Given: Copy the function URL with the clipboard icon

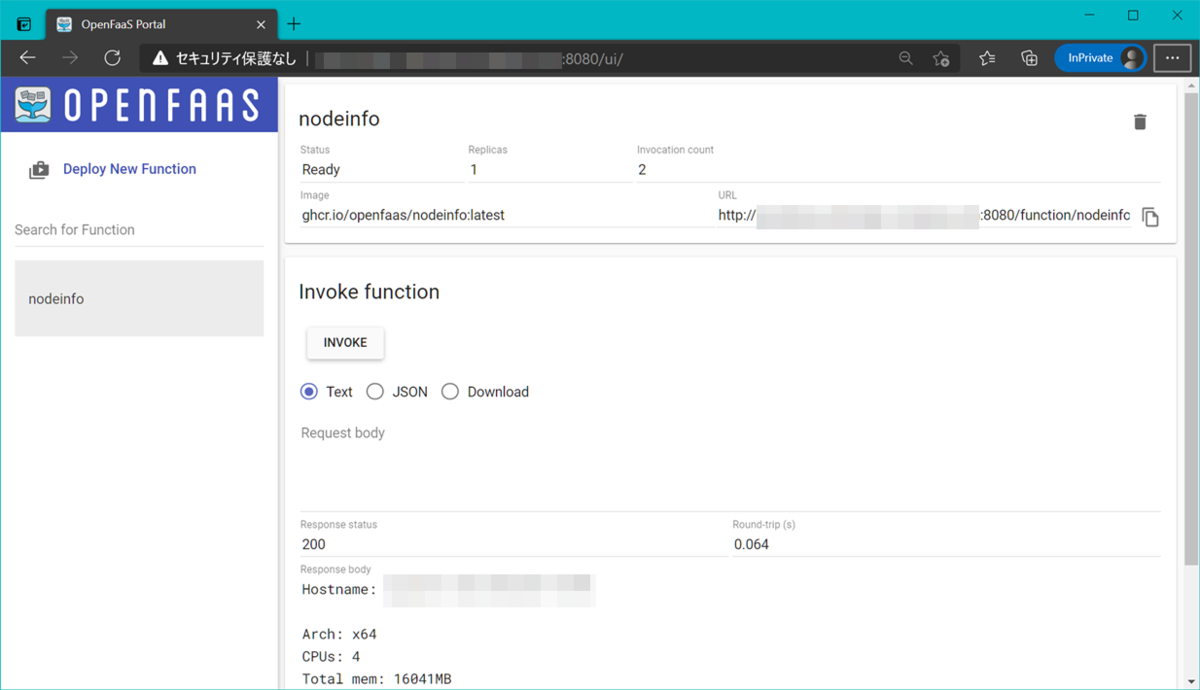Looking at the screenshot, I should point(1150,217).
